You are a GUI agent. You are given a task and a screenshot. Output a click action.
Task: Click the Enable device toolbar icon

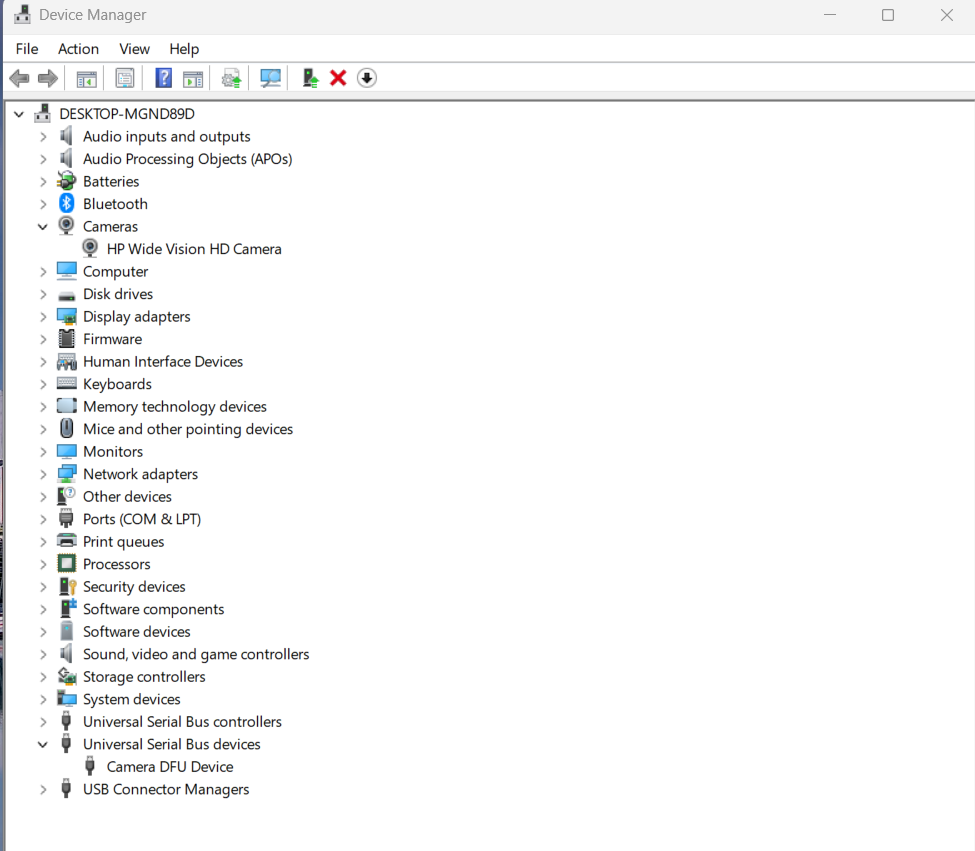point(310,78)
